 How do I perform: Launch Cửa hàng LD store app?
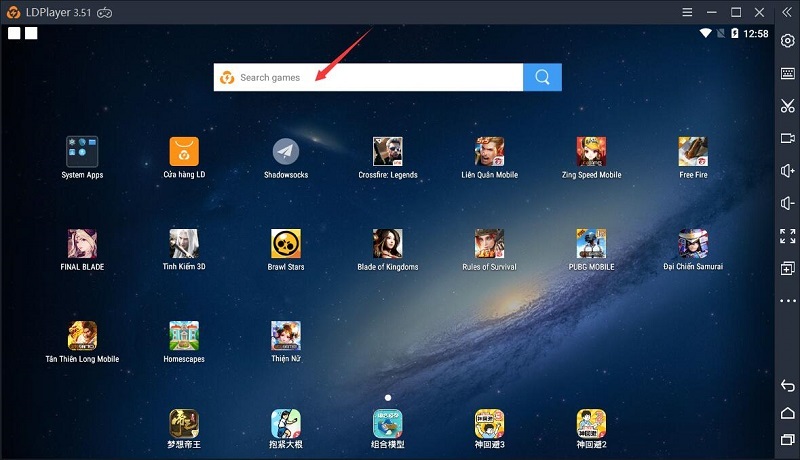coord(184,151)
